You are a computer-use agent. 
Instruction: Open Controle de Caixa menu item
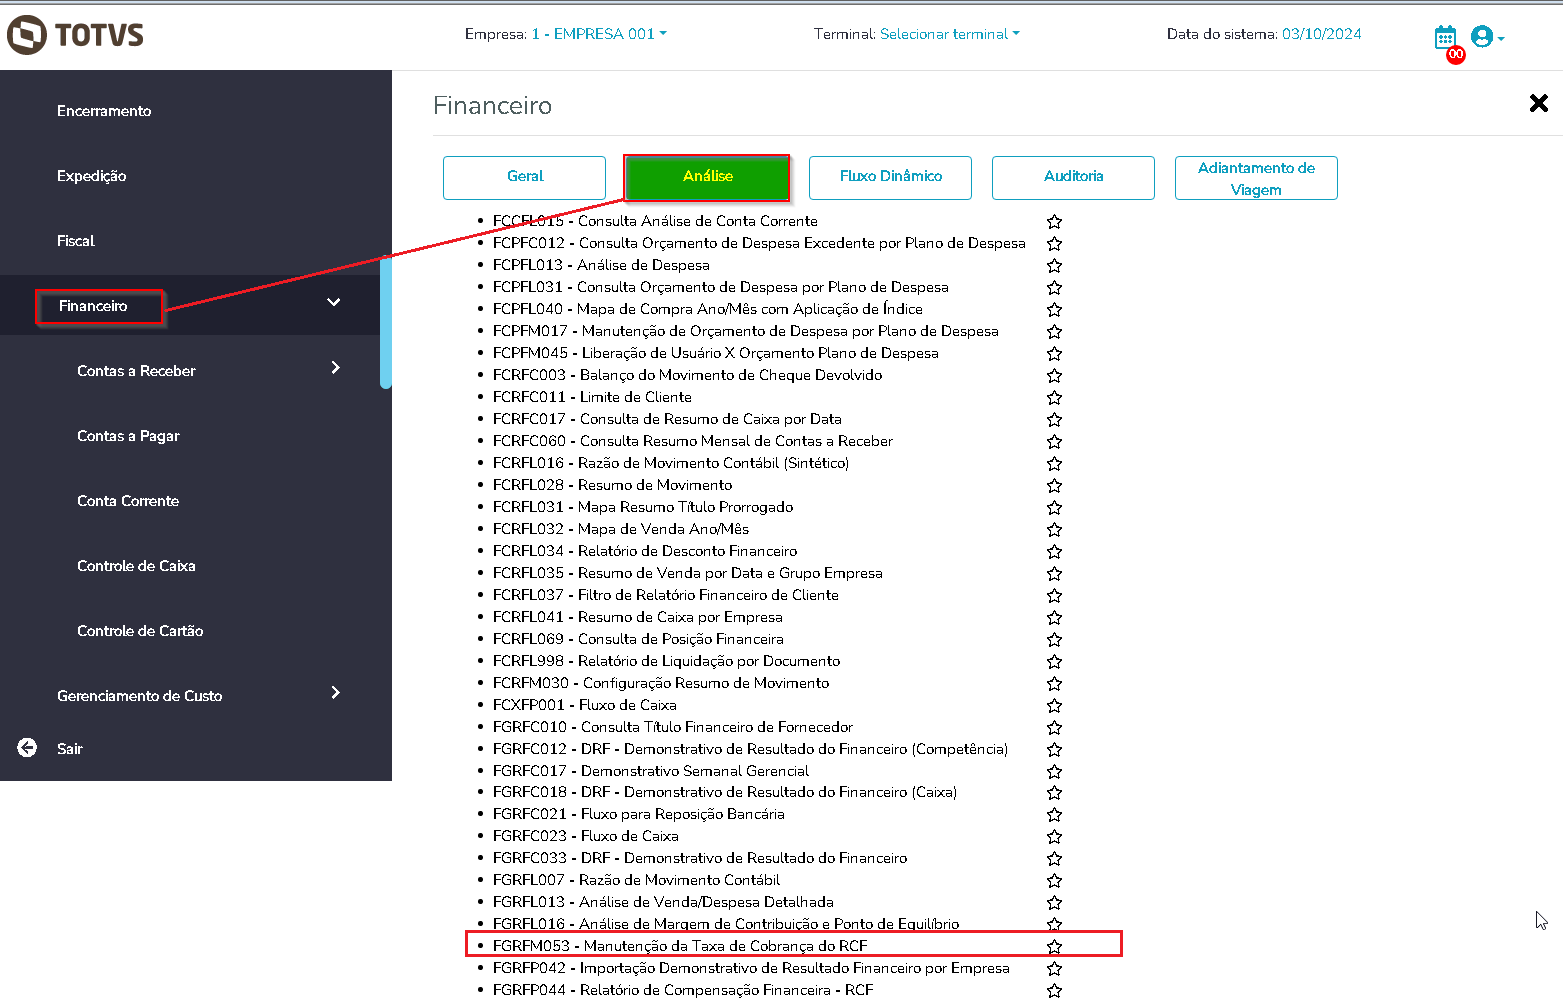[x=136, y=566]
